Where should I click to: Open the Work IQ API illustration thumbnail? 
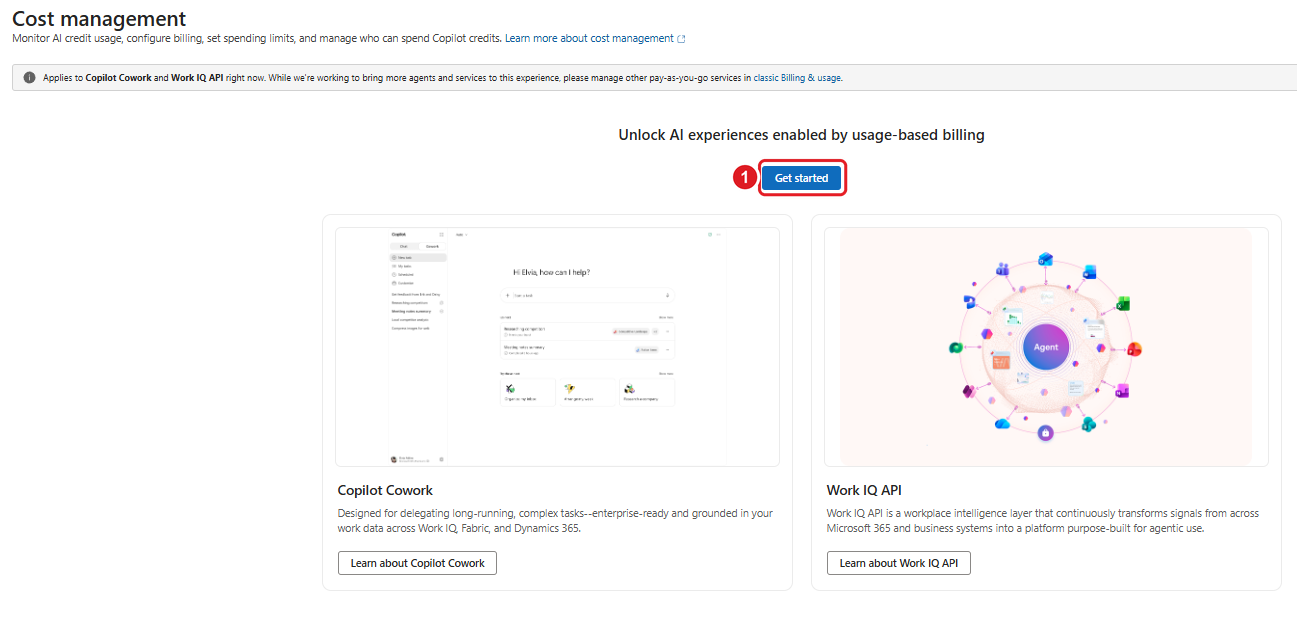click(x=1046, y=347)
